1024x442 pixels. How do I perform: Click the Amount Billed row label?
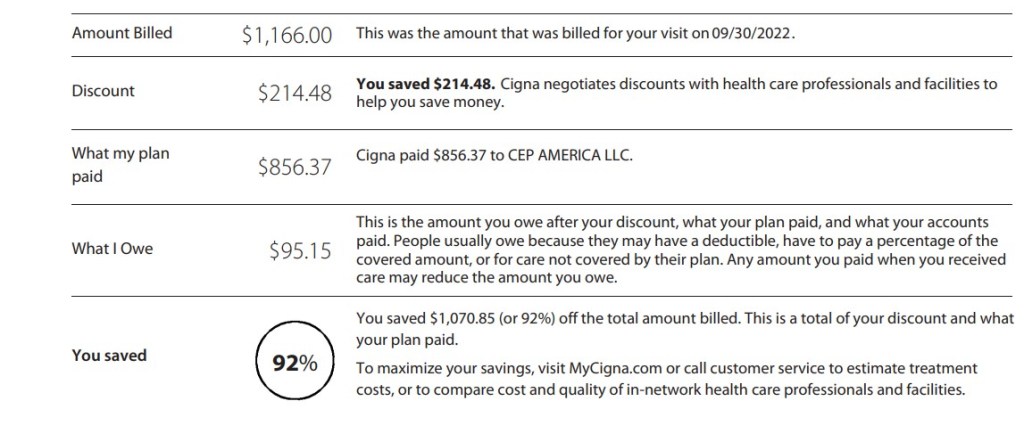pyautogui.click(x=122, y=33)
